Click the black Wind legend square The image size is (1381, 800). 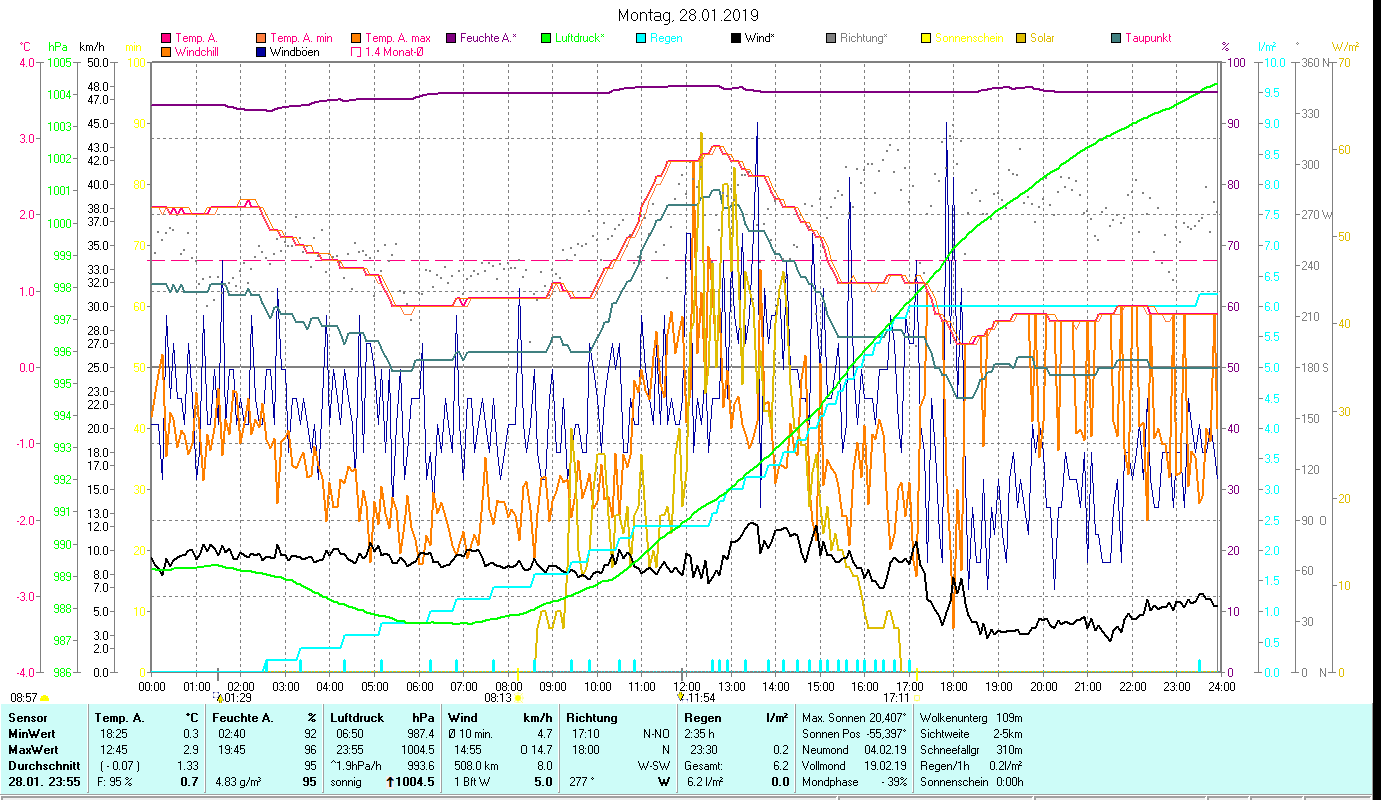click(736, 38)
